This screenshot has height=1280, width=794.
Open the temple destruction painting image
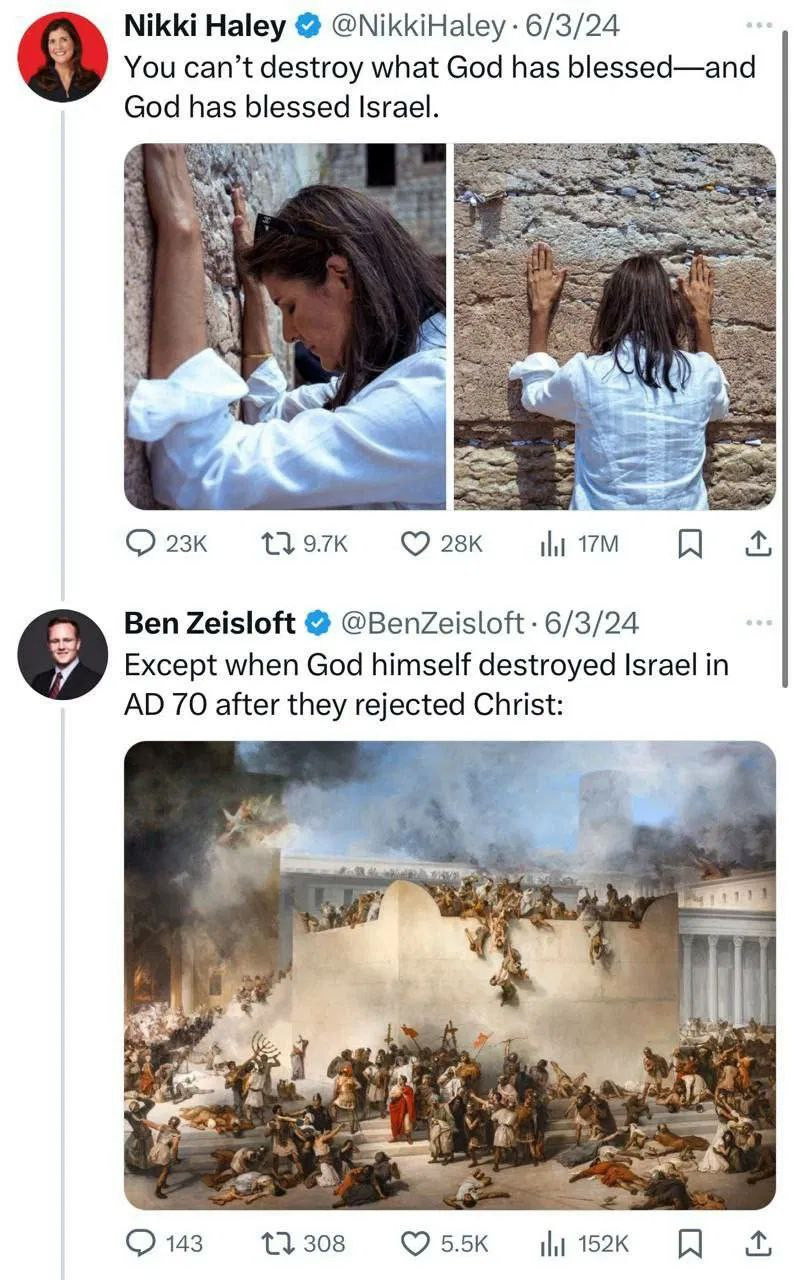[449, 975]
